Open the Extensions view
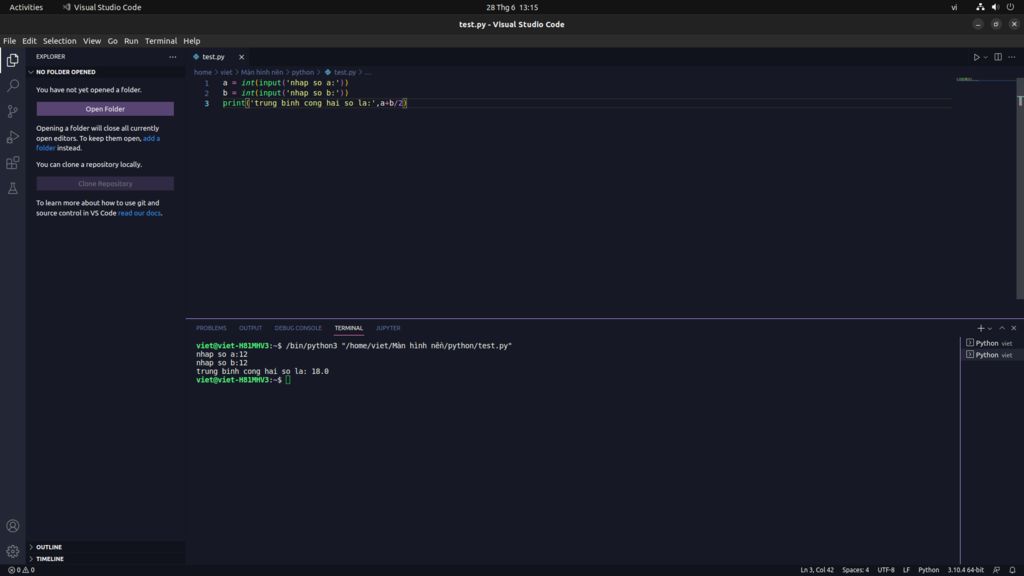Viewport: 1024px width, 576px height. click(12, 163)
